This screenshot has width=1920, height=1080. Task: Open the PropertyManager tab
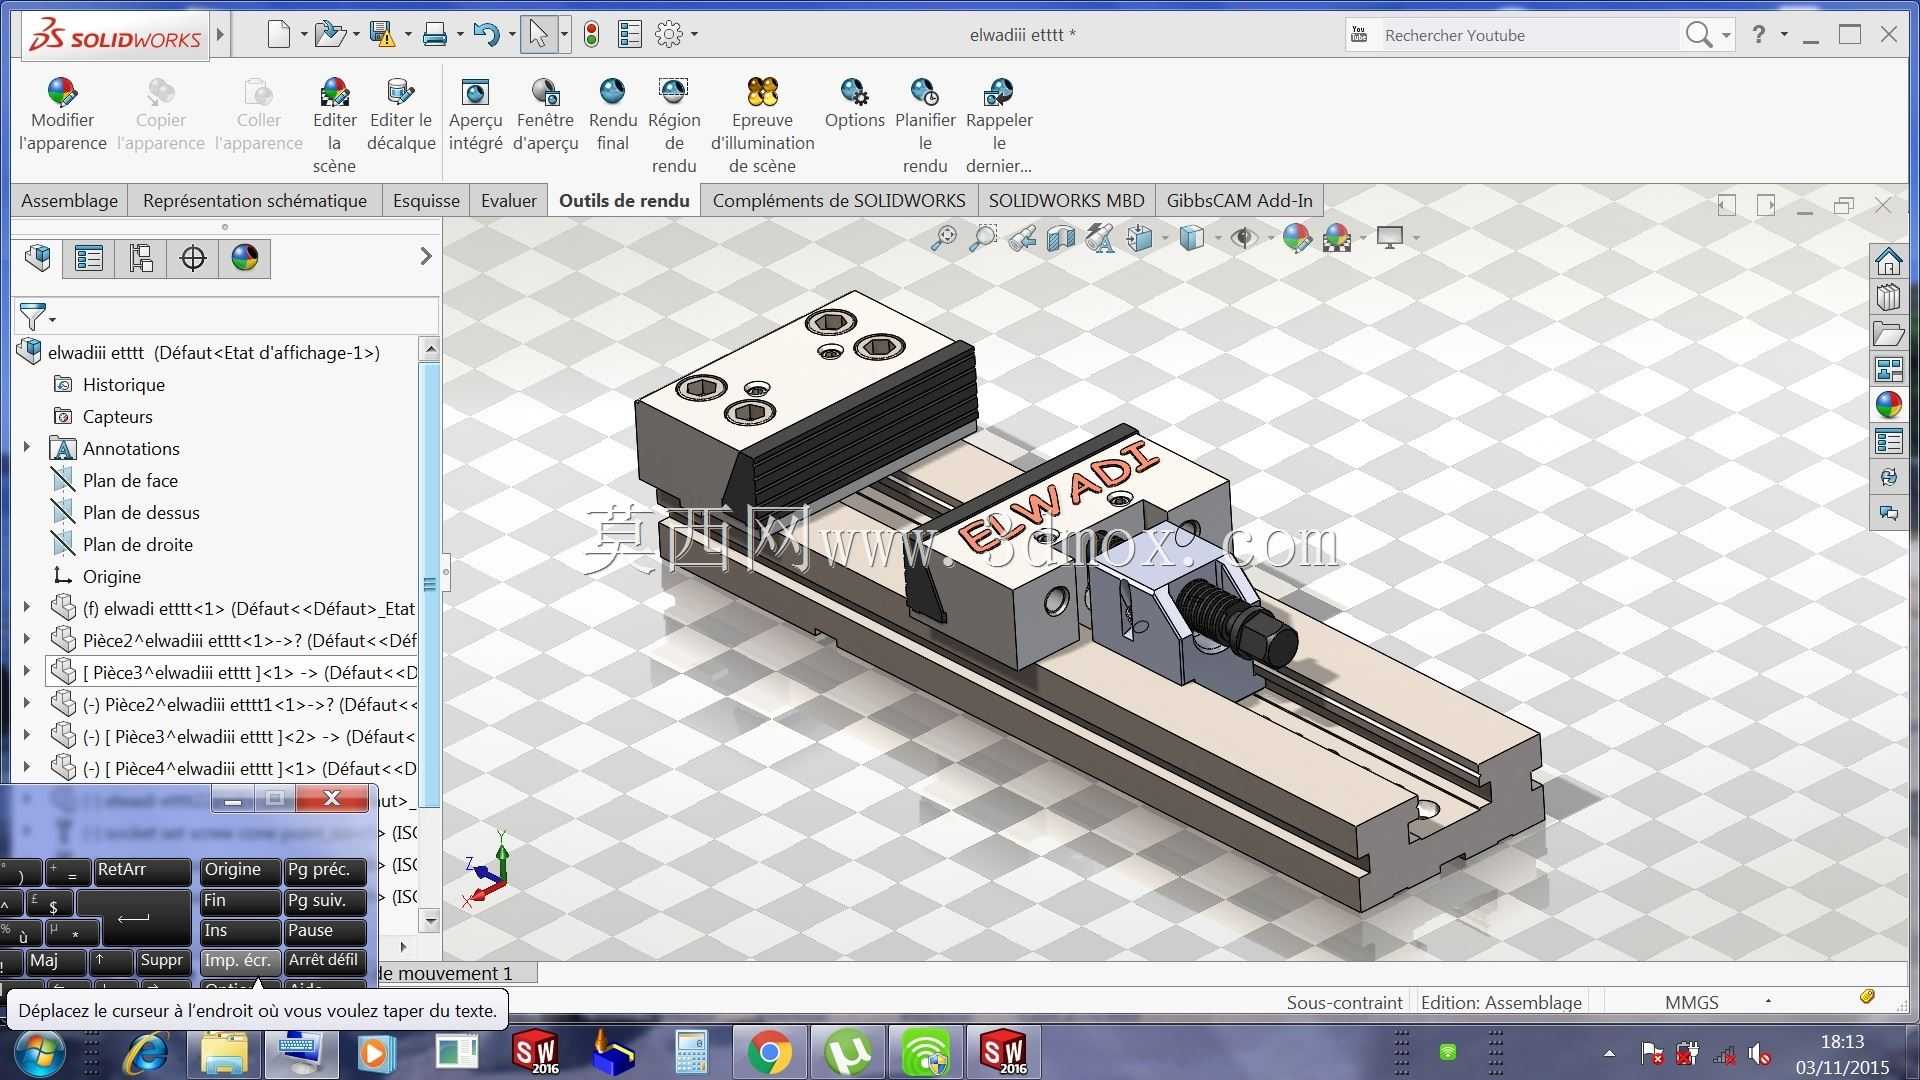pyautogui.click(x=89, y=258)
